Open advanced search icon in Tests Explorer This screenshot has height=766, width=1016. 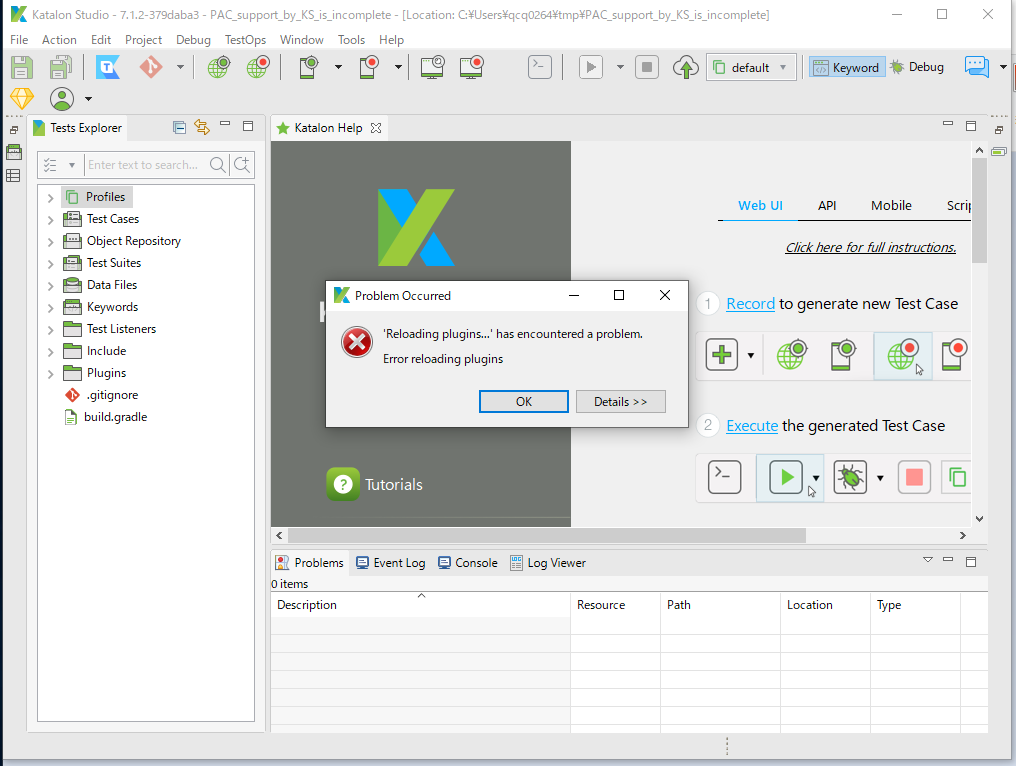pos(242,165)
